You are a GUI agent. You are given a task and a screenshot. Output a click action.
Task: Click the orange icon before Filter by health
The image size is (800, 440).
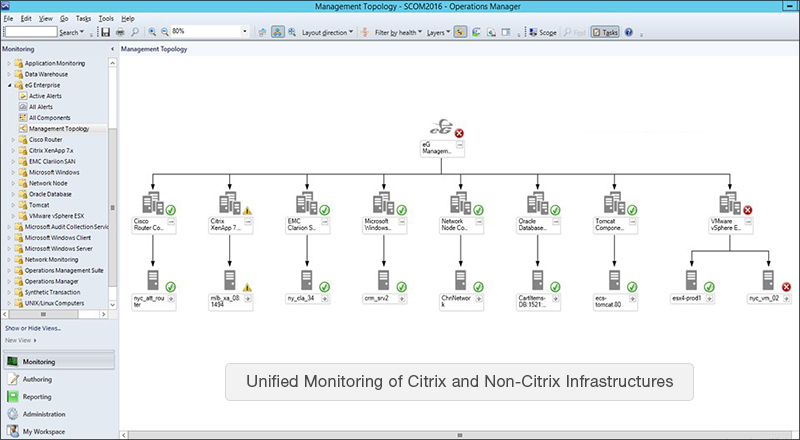click(x=365, y=32)
